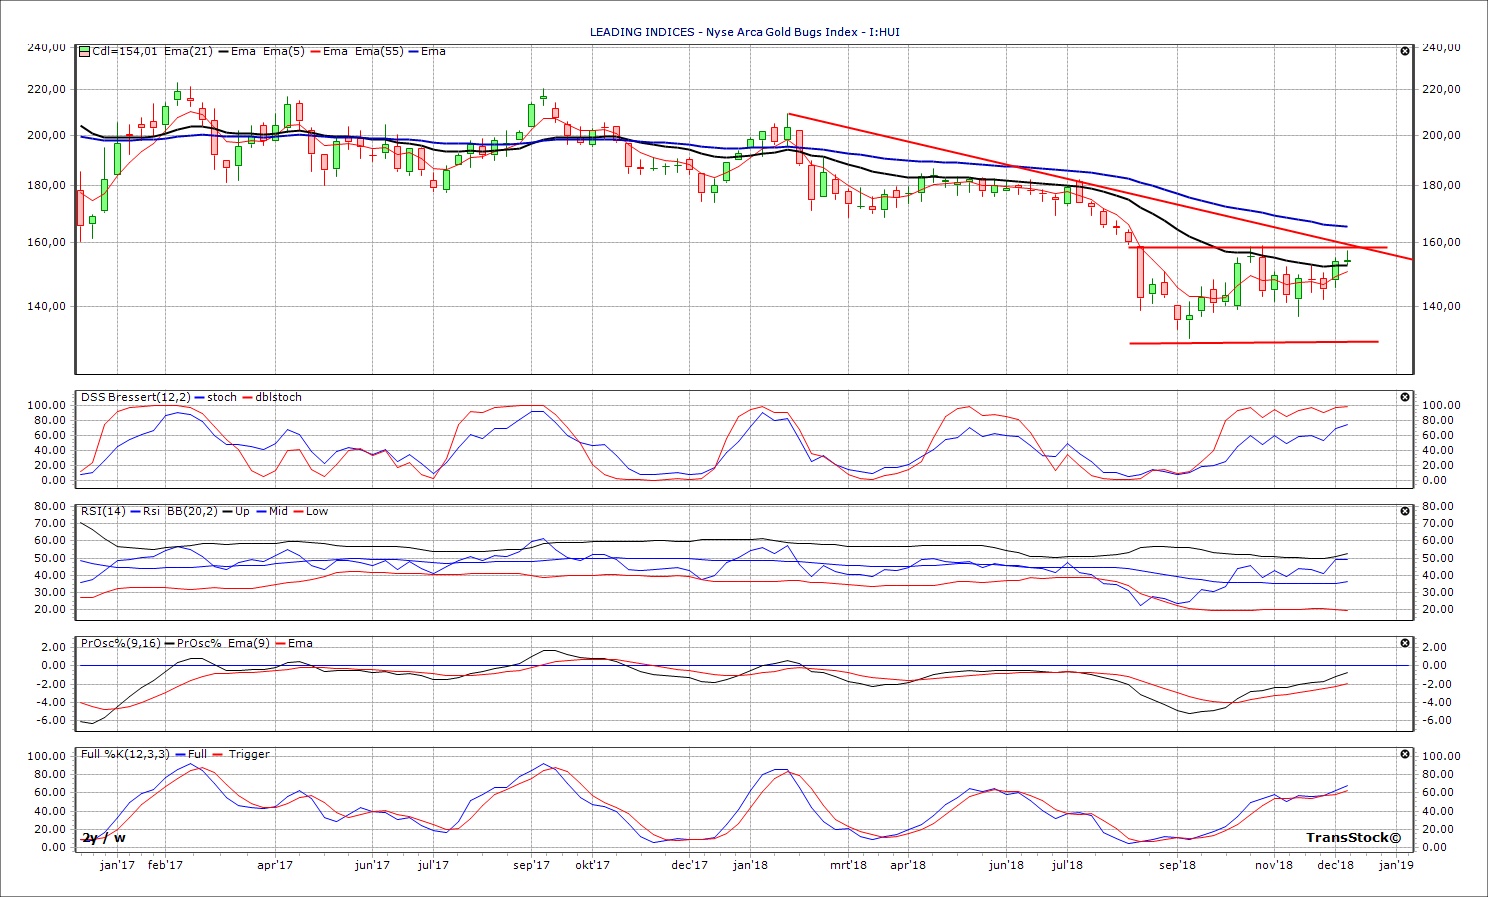Select the stoch legend entry
The width and height of the screenshot is (1488, 897).
[215, 397]
